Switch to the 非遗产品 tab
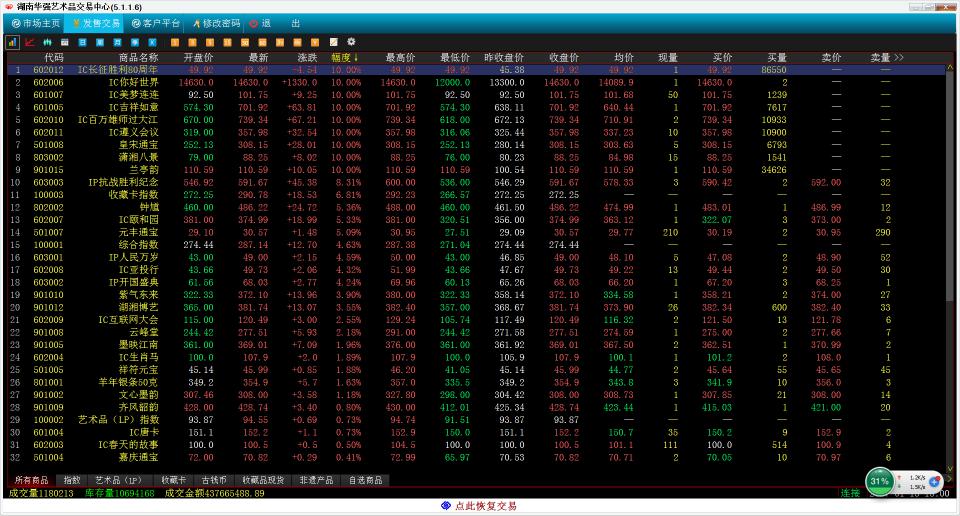Screen dimensions: 960x516 click(x=316, y=480)
